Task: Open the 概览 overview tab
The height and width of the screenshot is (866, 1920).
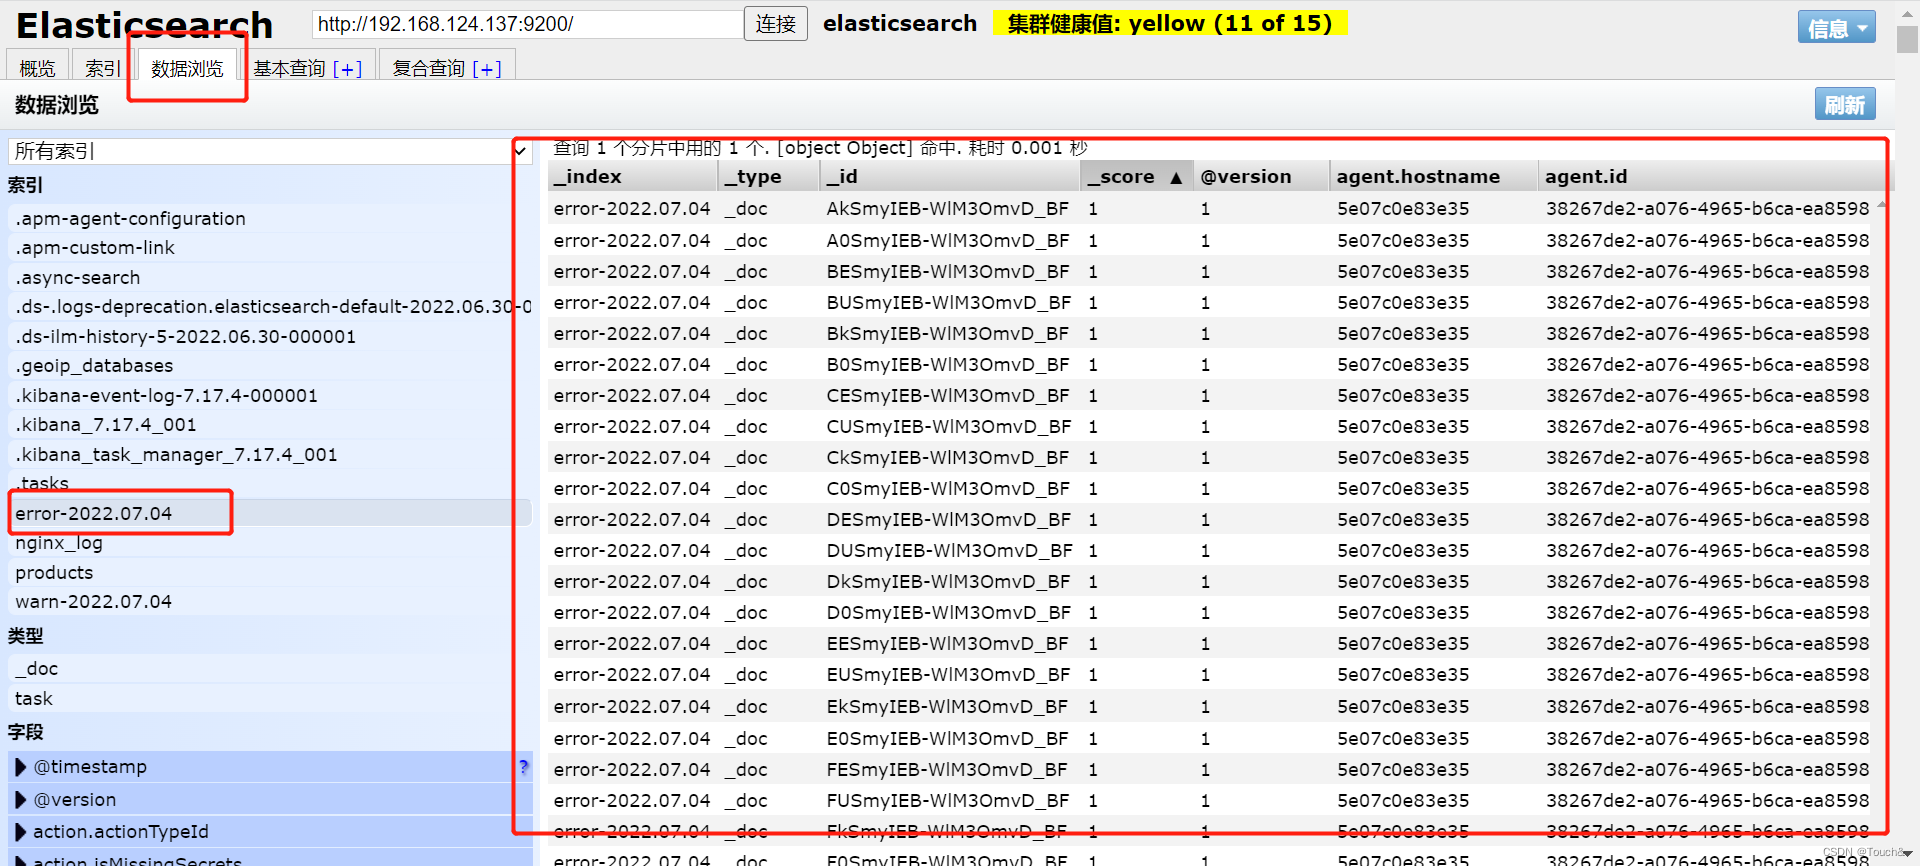Action: (x=38, y=68)
